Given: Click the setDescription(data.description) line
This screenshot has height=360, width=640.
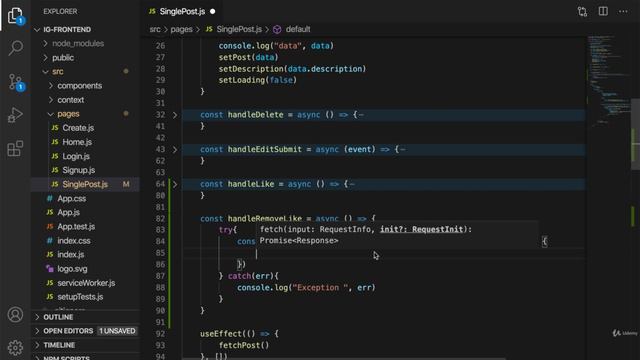Looking at the screenshot, I should click(x=292, y=69).
